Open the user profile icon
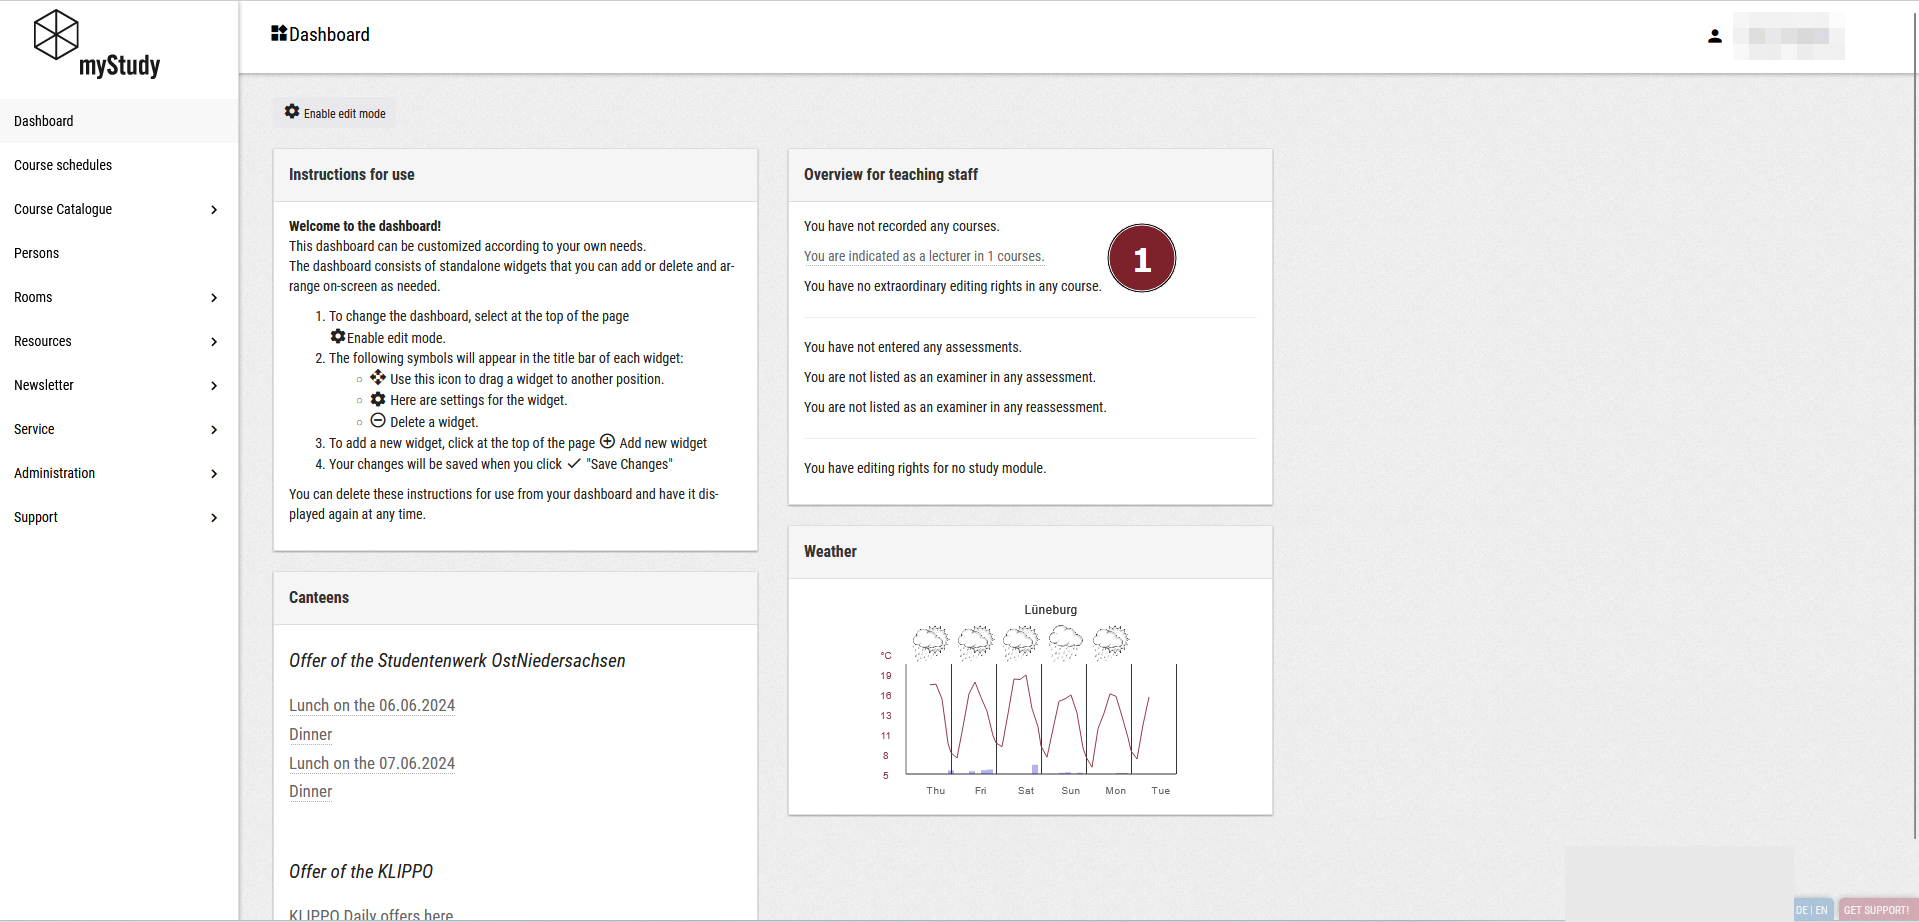 [1714, 36]
